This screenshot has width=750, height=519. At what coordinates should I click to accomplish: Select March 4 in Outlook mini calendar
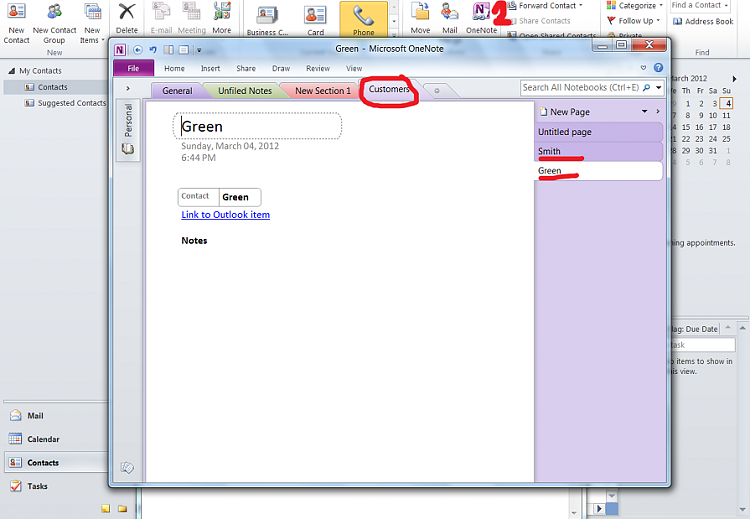coord(728,103)
